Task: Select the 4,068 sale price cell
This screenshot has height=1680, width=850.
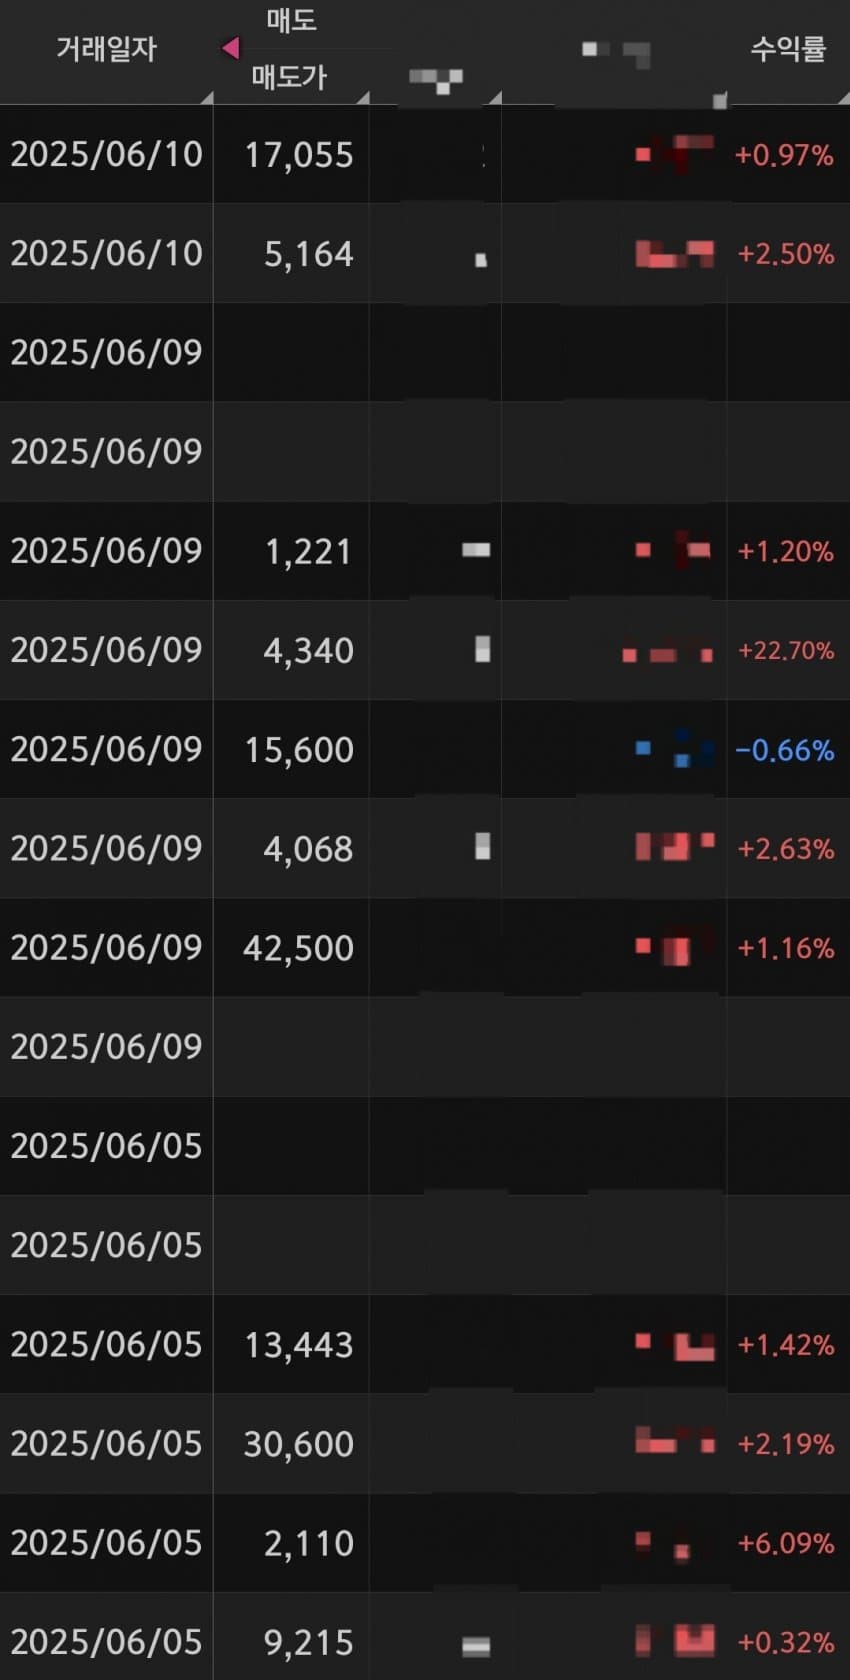Action: 308,849
